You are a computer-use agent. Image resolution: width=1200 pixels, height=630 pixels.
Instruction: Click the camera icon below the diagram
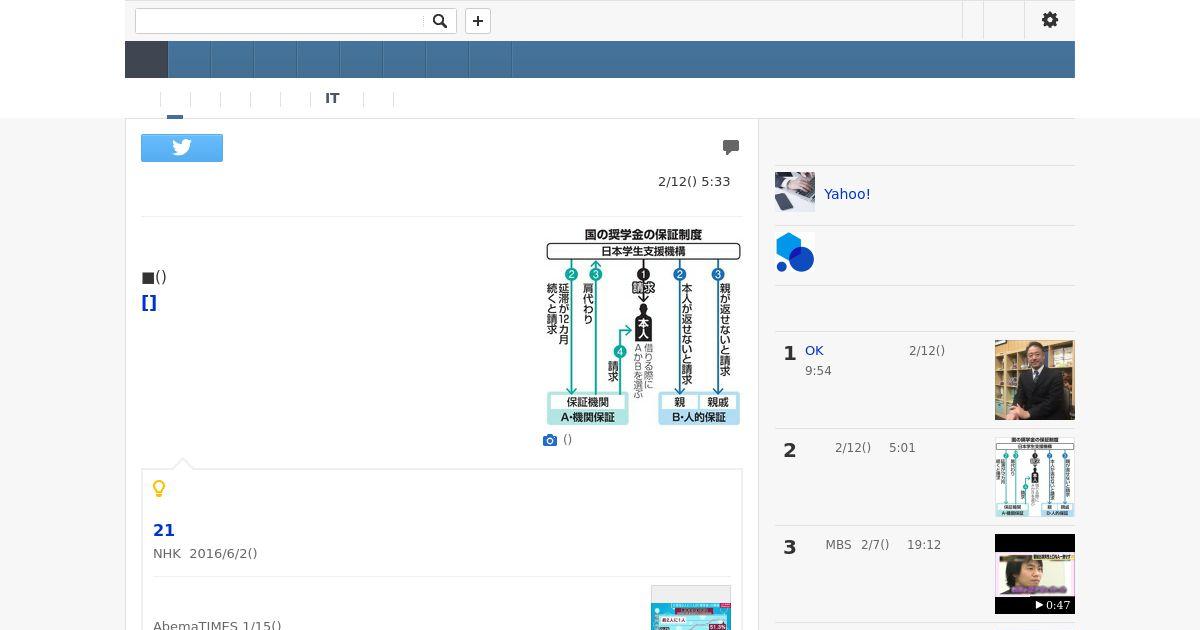550,440
